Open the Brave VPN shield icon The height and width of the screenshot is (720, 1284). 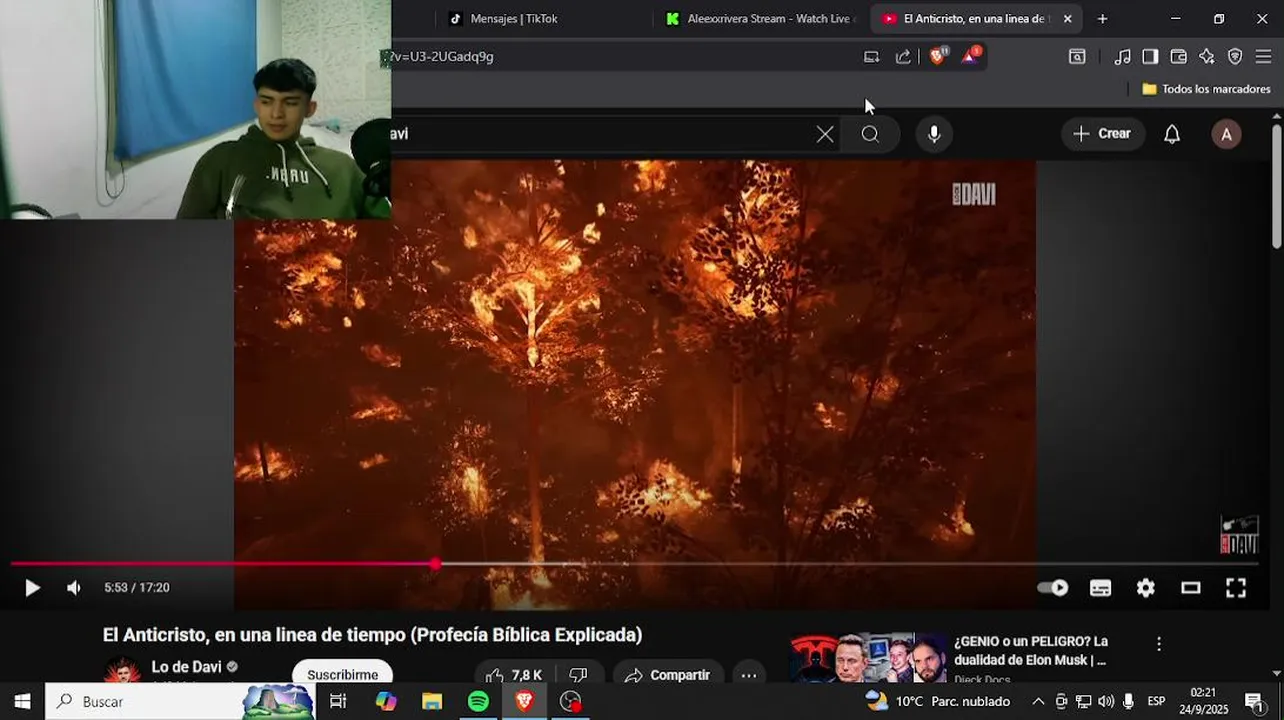(1235, 57)
